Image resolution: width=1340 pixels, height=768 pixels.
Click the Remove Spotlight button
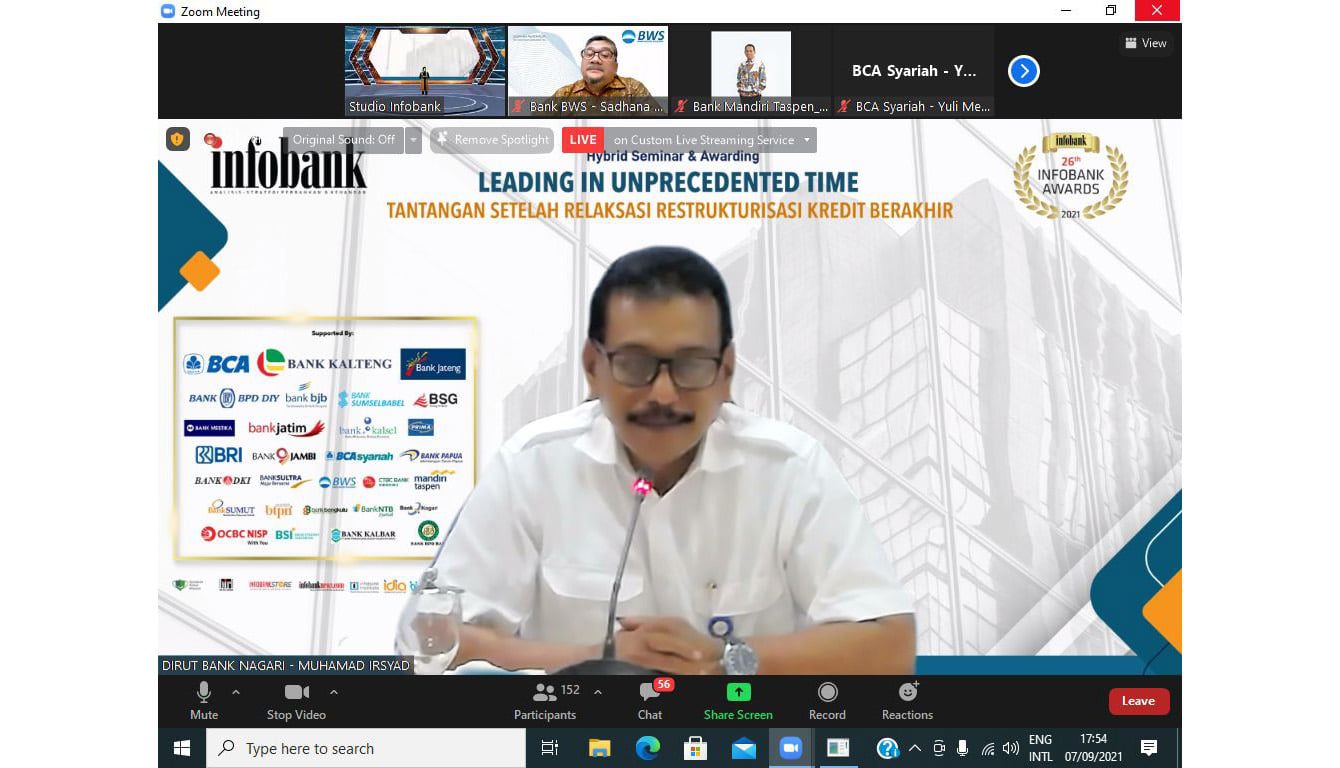point(492,140)
